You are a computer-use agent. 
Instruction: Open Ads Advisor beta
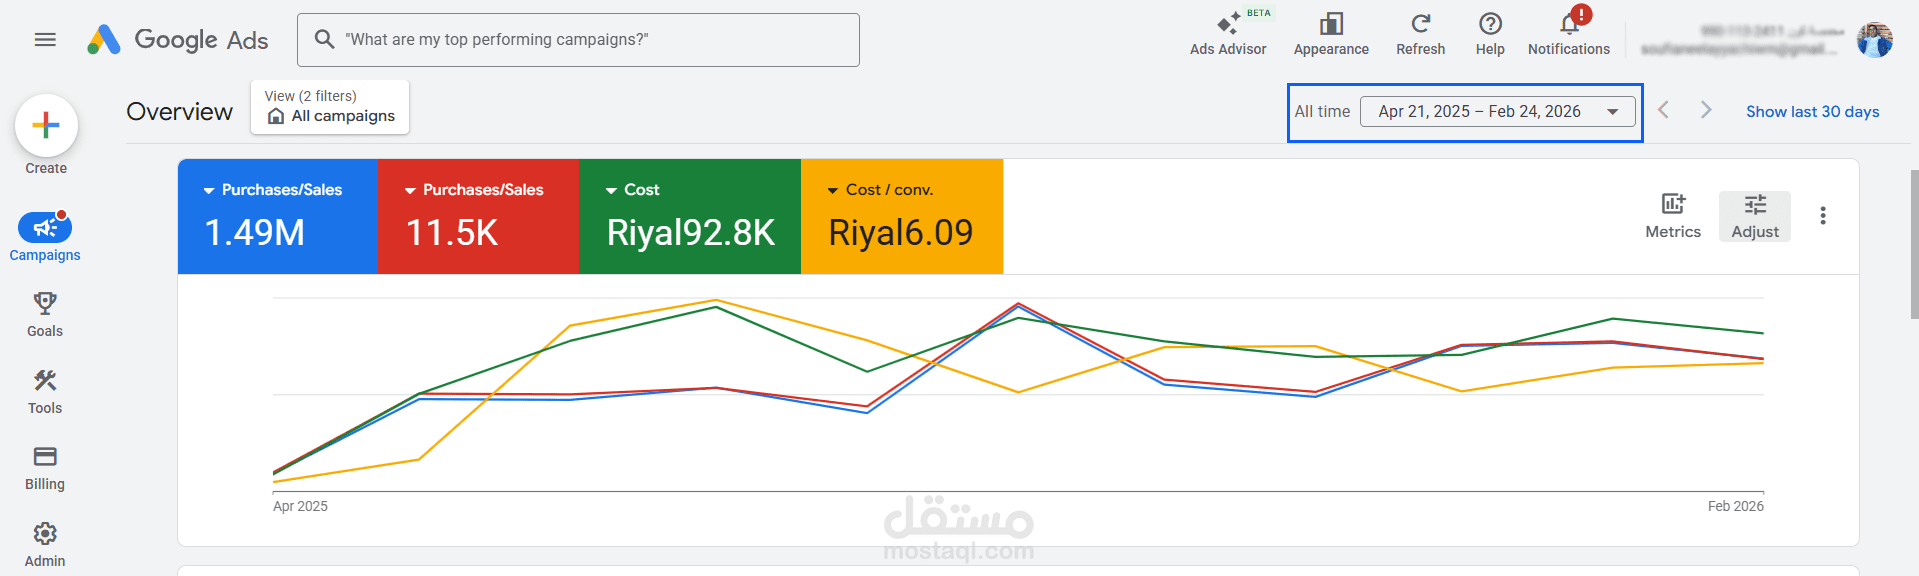1228,33
